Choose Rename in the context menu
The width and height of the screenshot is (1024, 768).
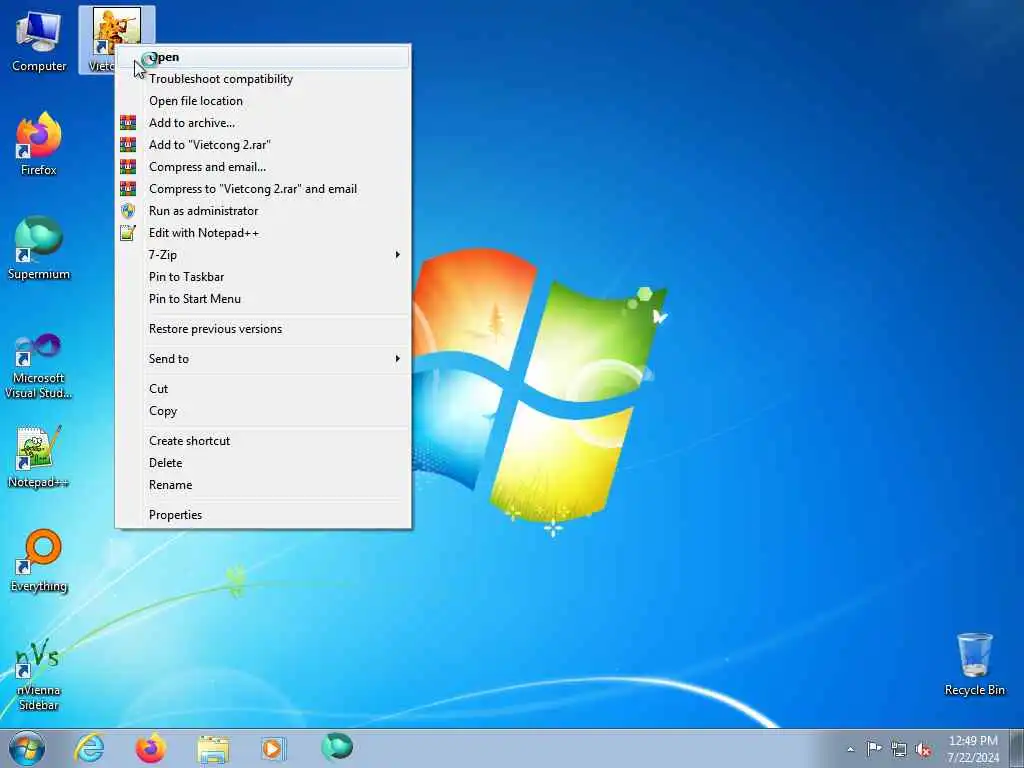(264, 485)
